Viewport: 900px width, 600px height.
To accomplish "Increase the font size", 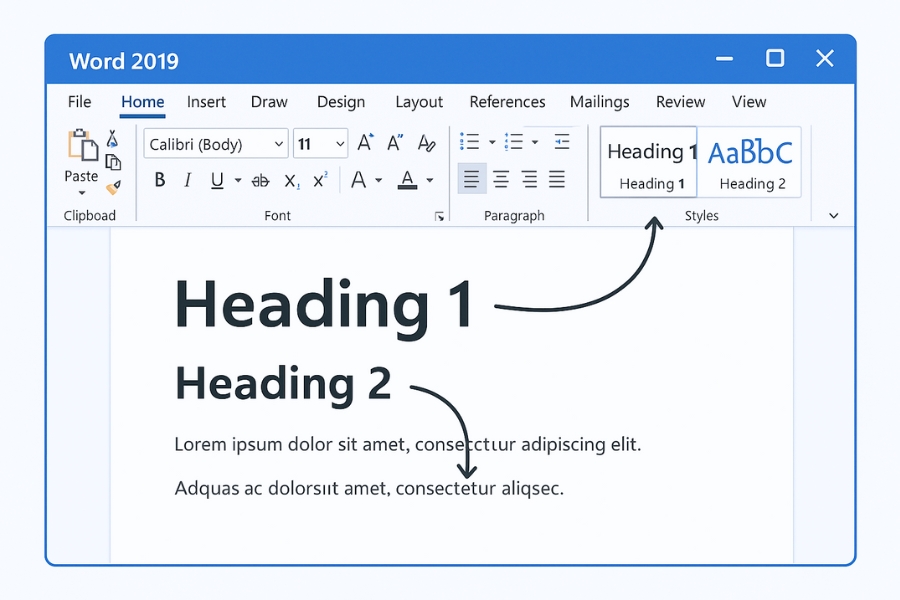I will 364,143.
